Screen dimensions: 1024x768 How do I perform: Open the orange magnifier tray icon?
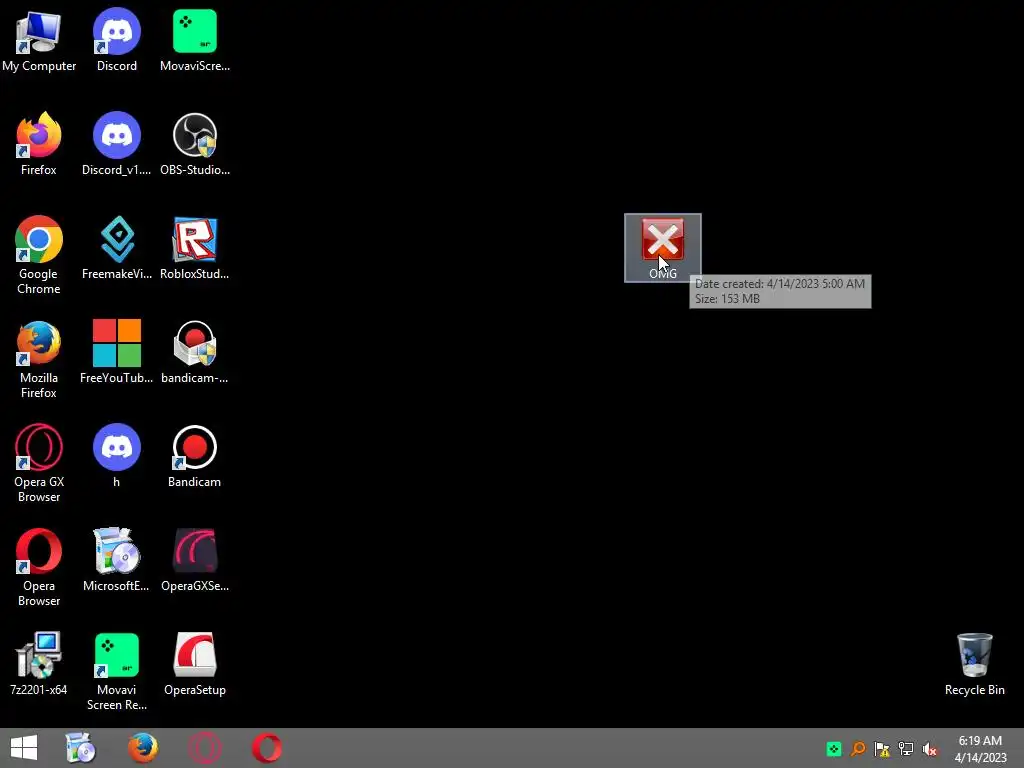pyautogui.click(x=858, y=749)
